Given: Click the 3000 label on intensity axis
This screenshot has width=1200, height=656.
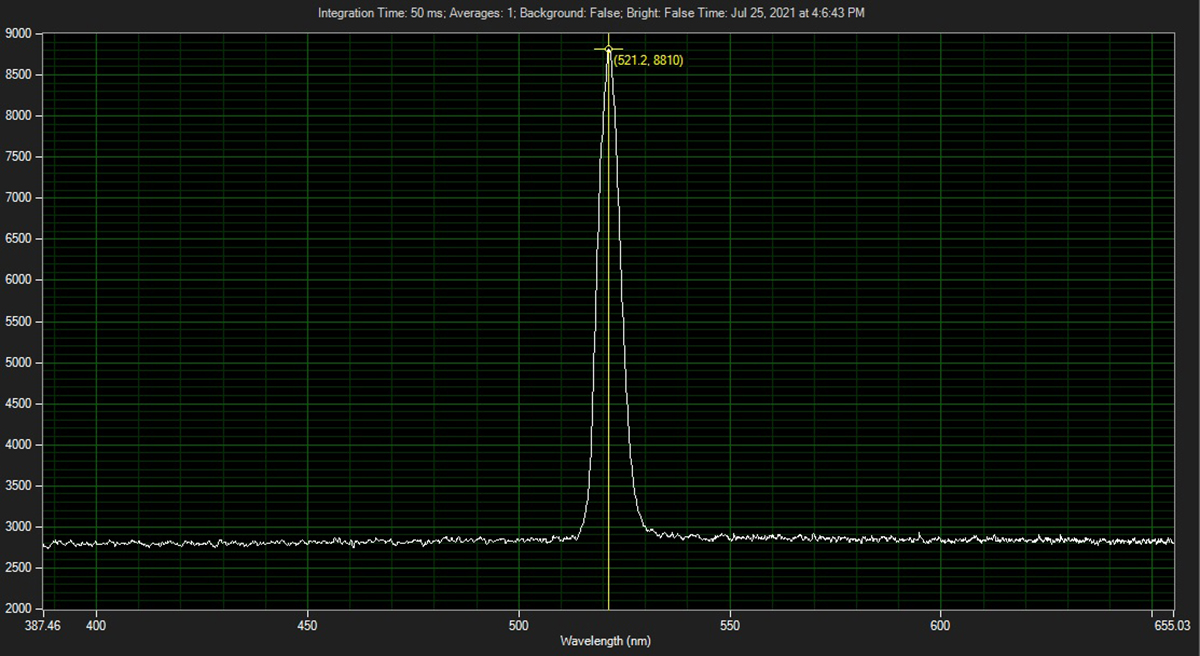Looking at the screenshot, I should [19, 527].
